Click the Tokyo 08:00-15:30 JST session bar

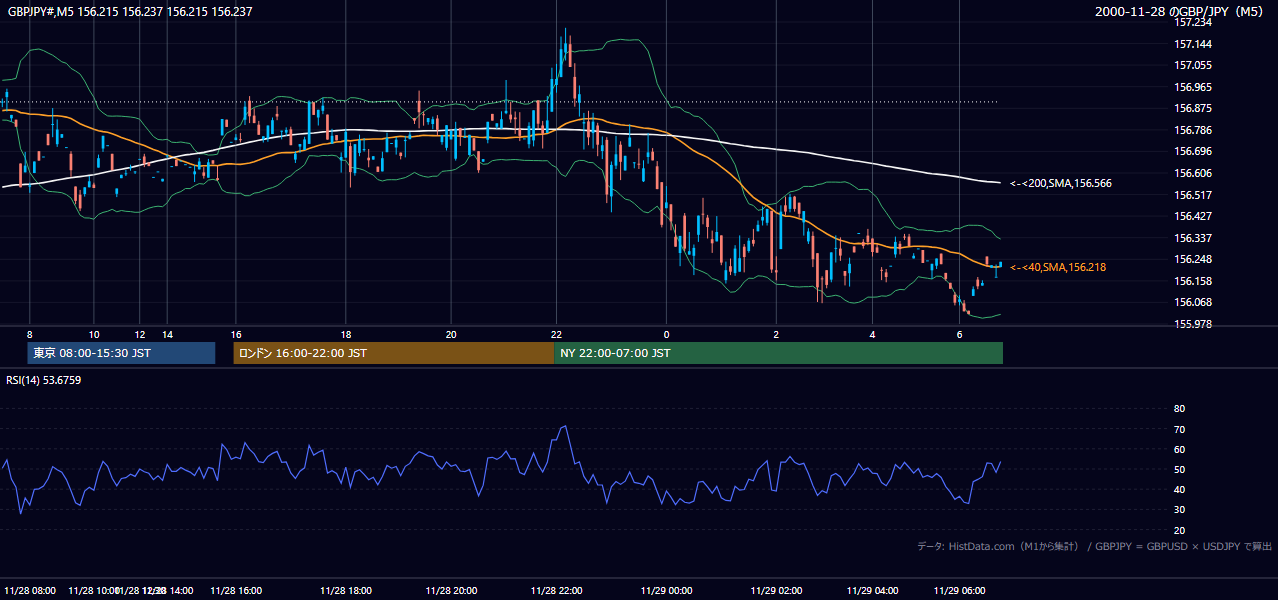pyautogui.click(x=121, y=353)
